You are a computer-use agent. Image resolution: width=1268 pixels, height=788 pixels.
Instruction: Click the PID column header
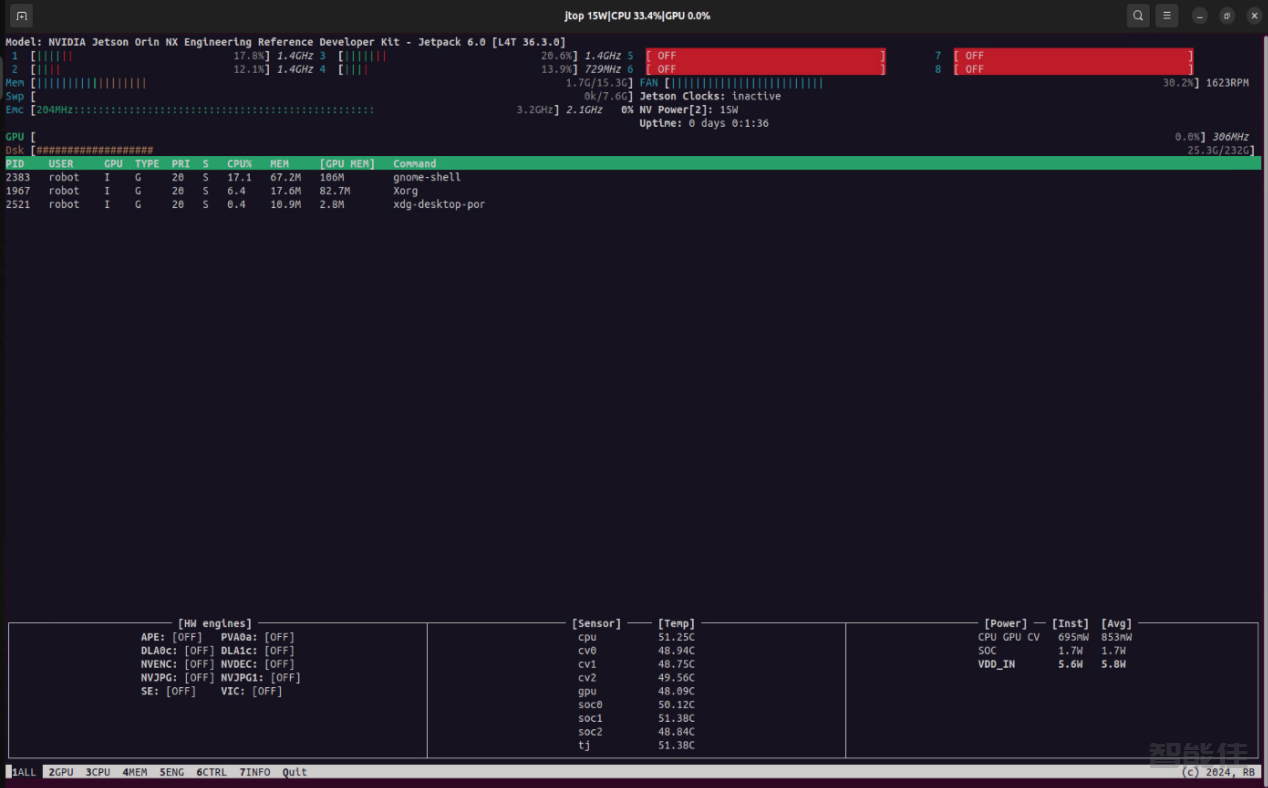point(15,163)
